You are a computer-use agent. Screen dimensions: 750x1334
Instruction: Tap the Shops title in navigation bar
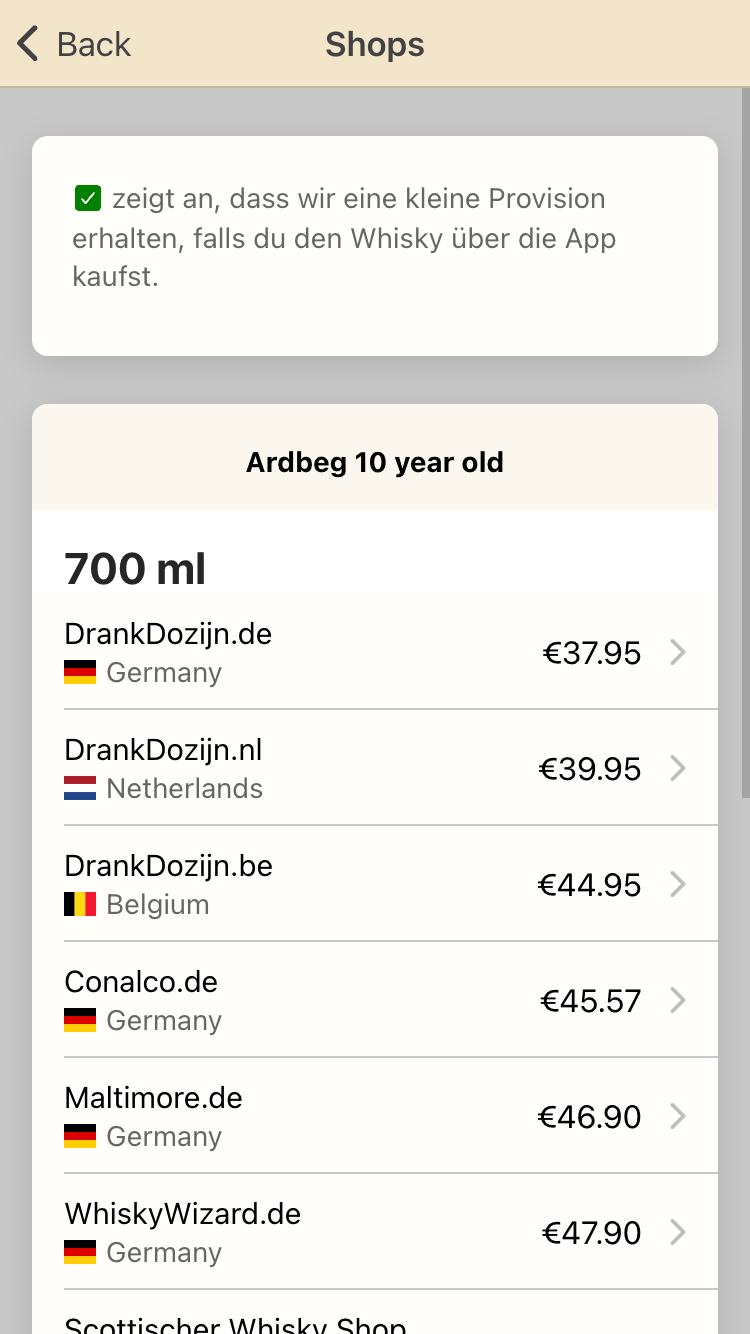[x=375, y=44]
